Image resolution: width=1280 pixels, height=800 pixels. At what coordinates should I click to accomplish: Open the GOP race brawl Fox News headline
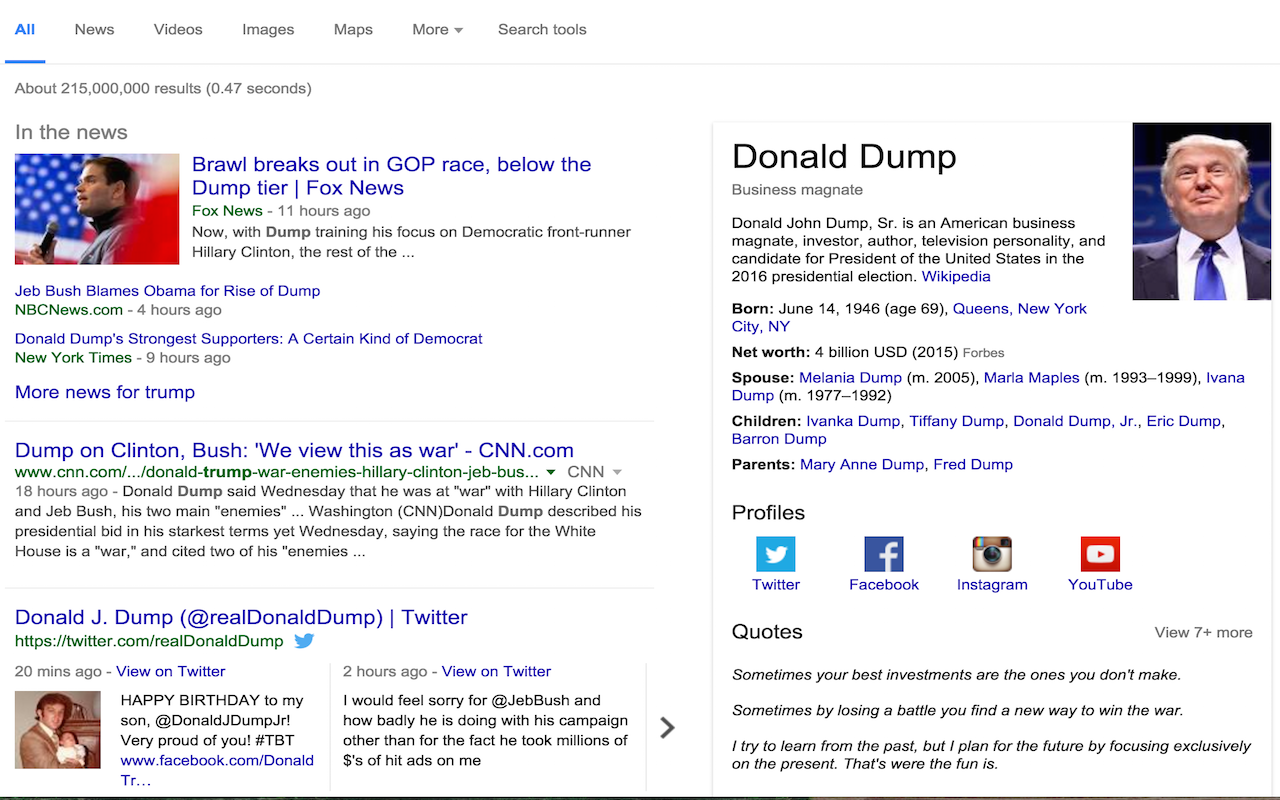[x=391, y=176]
